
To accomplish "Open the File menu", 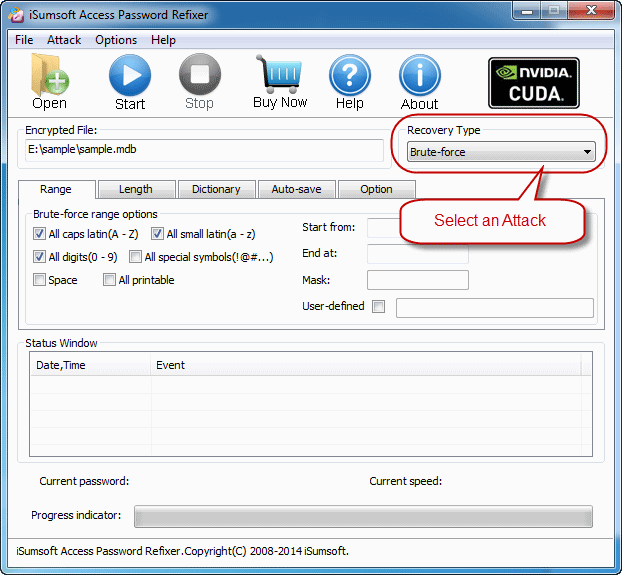I will coord(24,40).
